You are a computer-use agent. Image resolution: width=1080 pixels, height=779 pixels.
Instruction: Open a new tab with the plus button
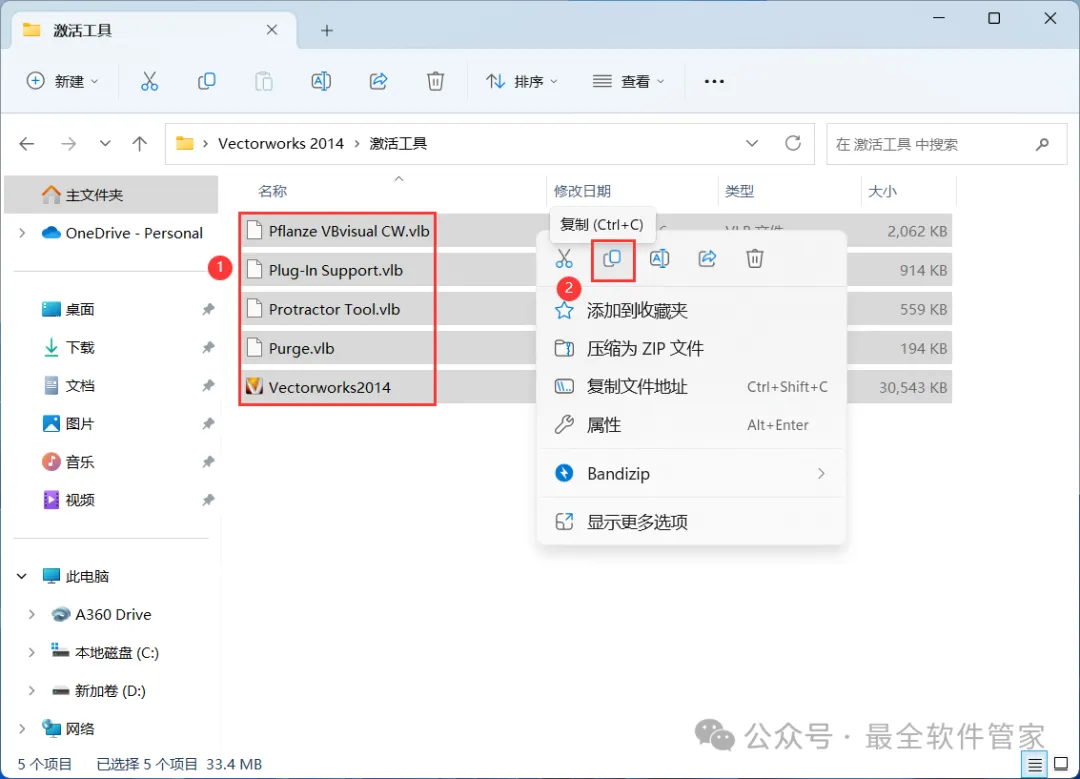pos(327,30)
